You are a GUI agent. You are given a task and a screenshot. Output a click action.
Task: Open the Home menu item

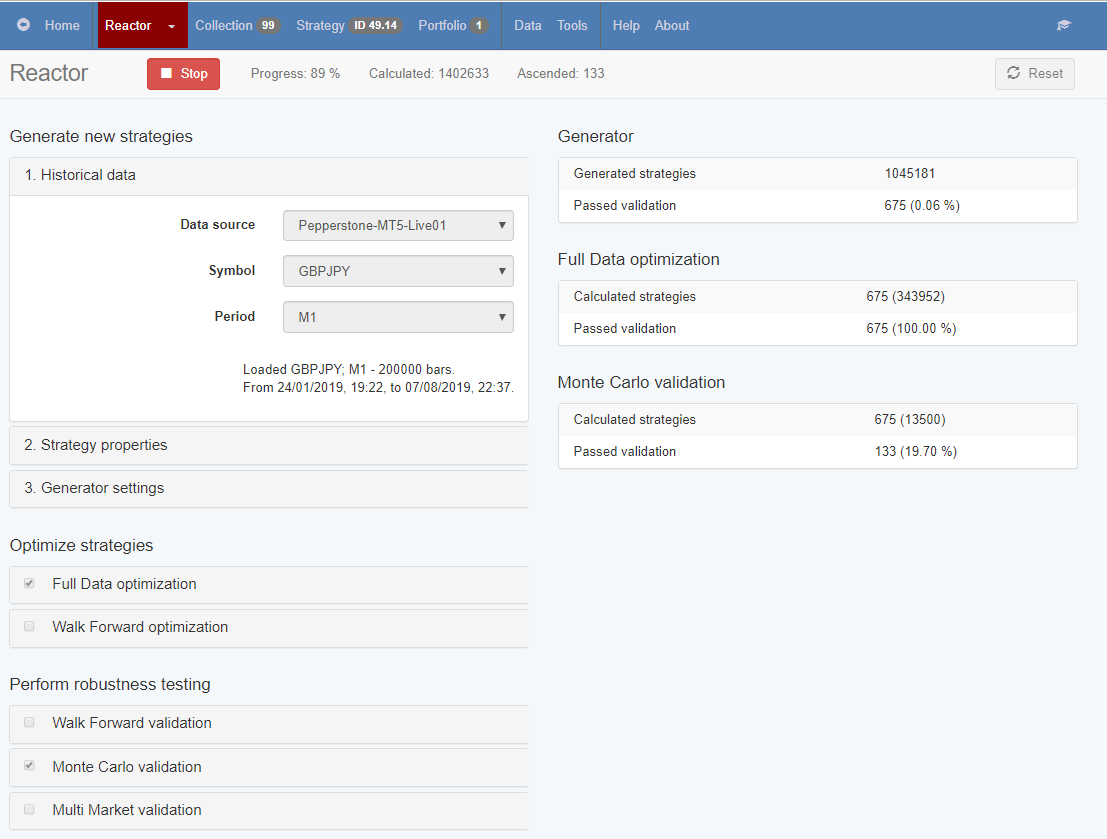62,25
